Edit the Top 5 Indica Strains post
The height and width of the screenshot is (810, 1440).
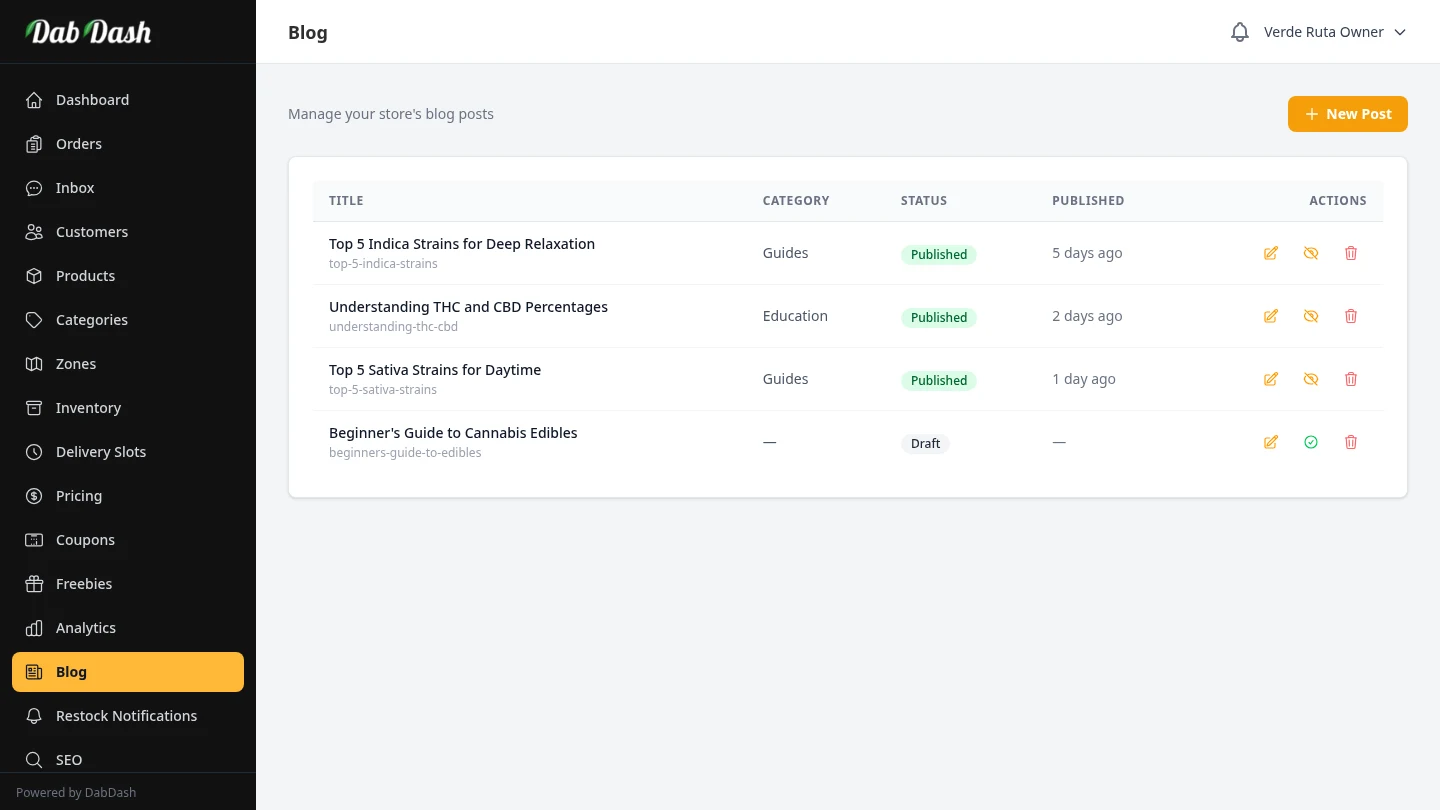point(1271,253)
